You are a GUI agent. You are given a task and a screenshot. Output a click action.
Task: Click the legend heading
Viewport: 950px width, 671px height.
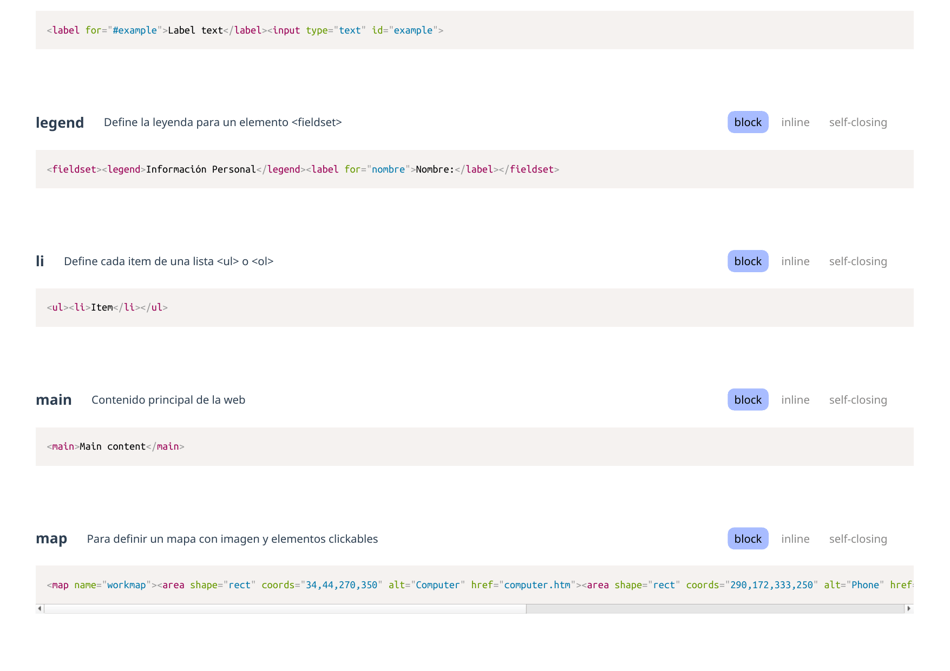(60, 122)
